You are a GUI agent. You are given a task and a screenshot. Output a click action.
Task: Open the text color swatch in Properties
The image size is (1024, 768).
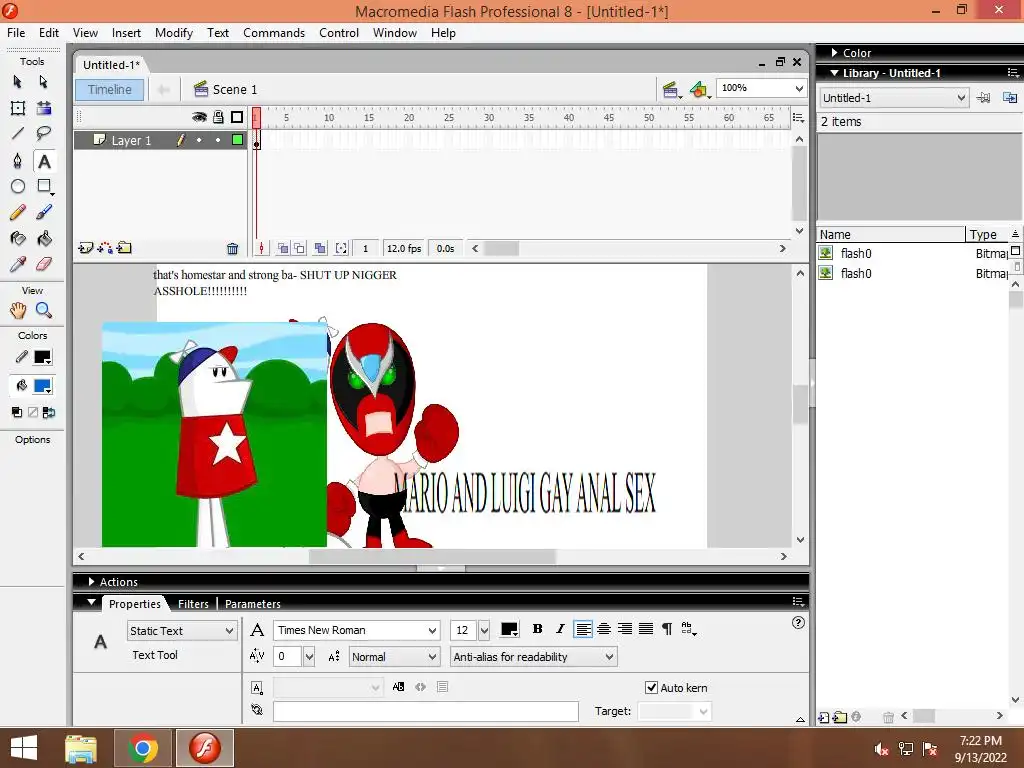point(509,630)
